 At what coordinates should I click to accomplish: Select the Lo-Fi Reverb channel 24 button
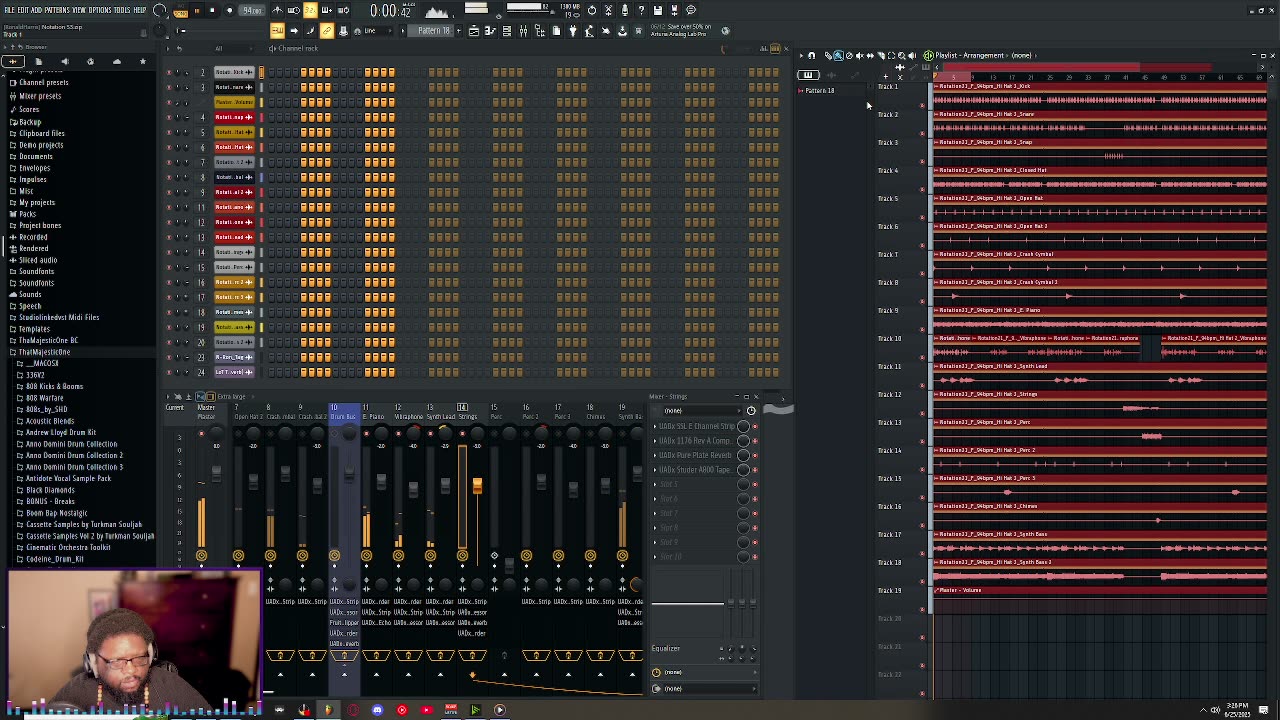234,372
